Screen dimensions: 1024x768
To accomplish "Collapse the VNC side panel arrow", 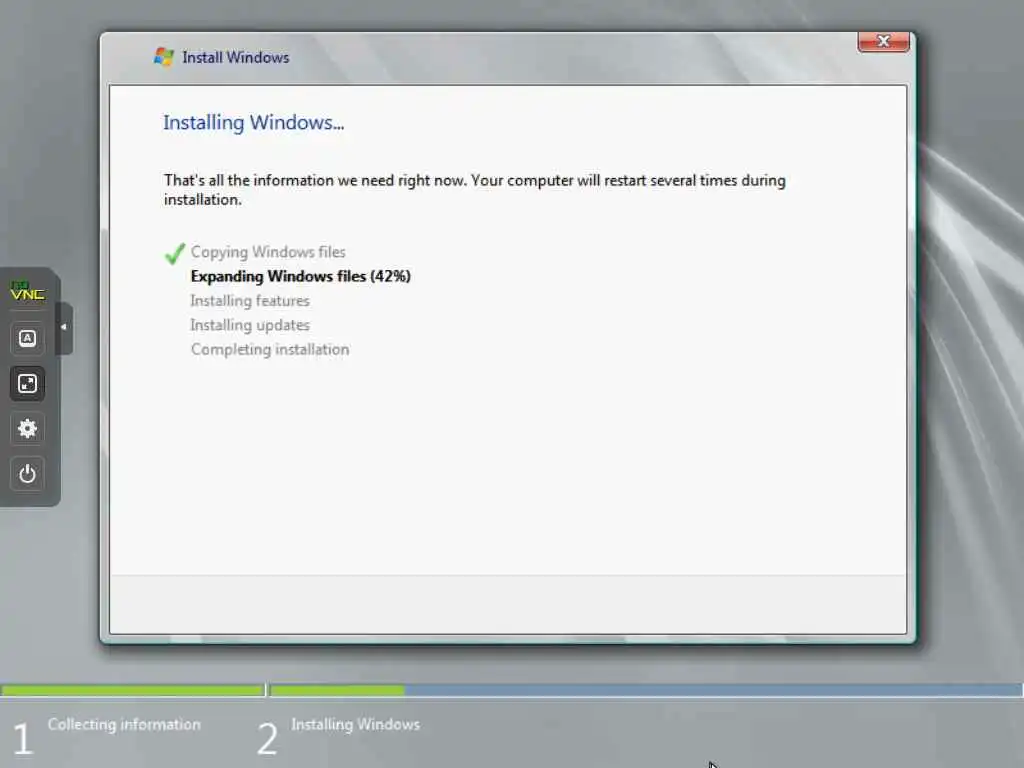I will point(64,327).
